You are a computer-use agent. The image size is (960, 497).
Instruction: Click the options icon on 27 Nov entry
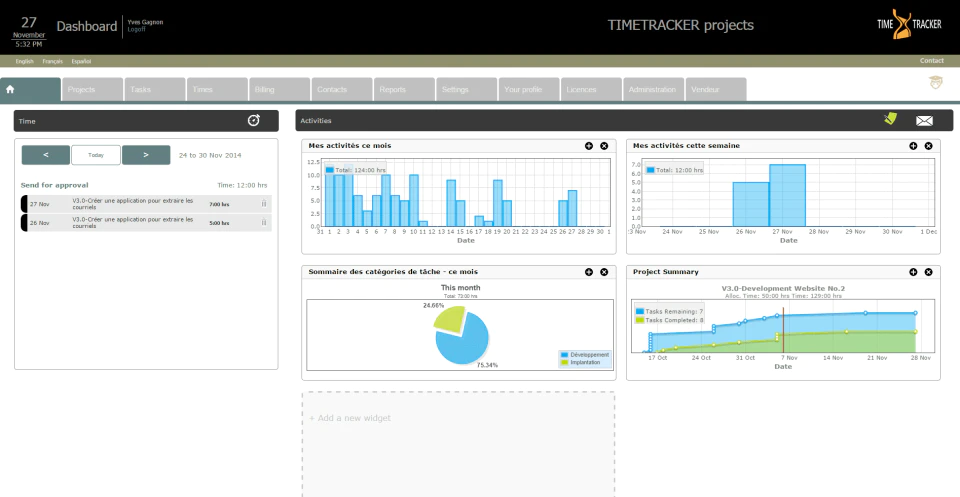(264, 204)
